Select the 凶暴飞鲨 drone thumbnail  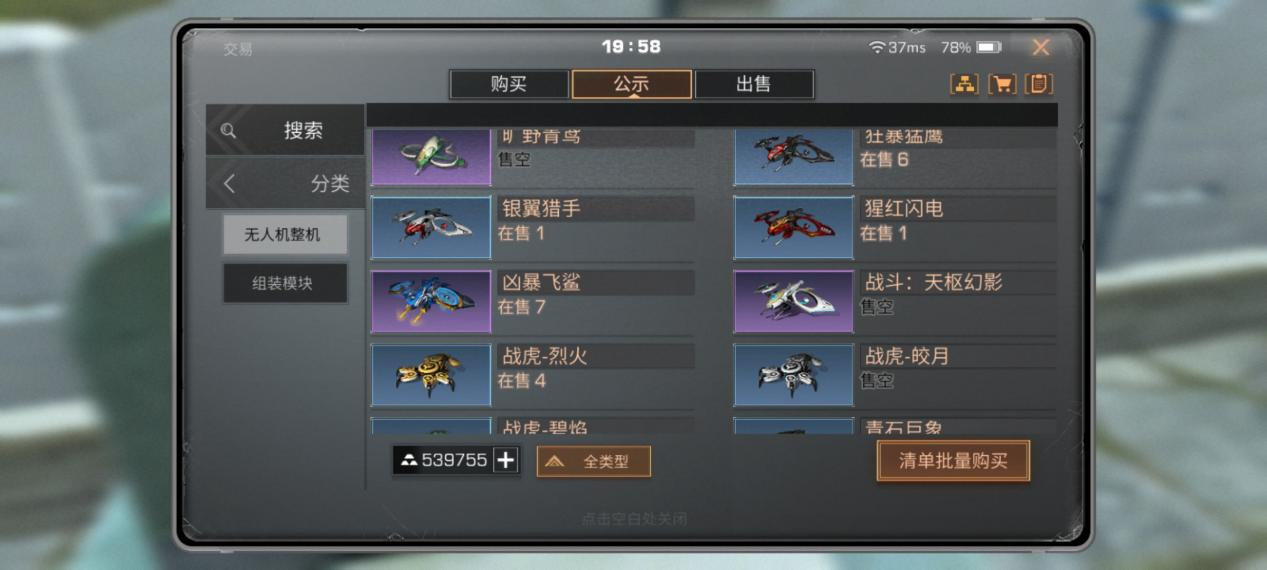(x=431, y=302)
